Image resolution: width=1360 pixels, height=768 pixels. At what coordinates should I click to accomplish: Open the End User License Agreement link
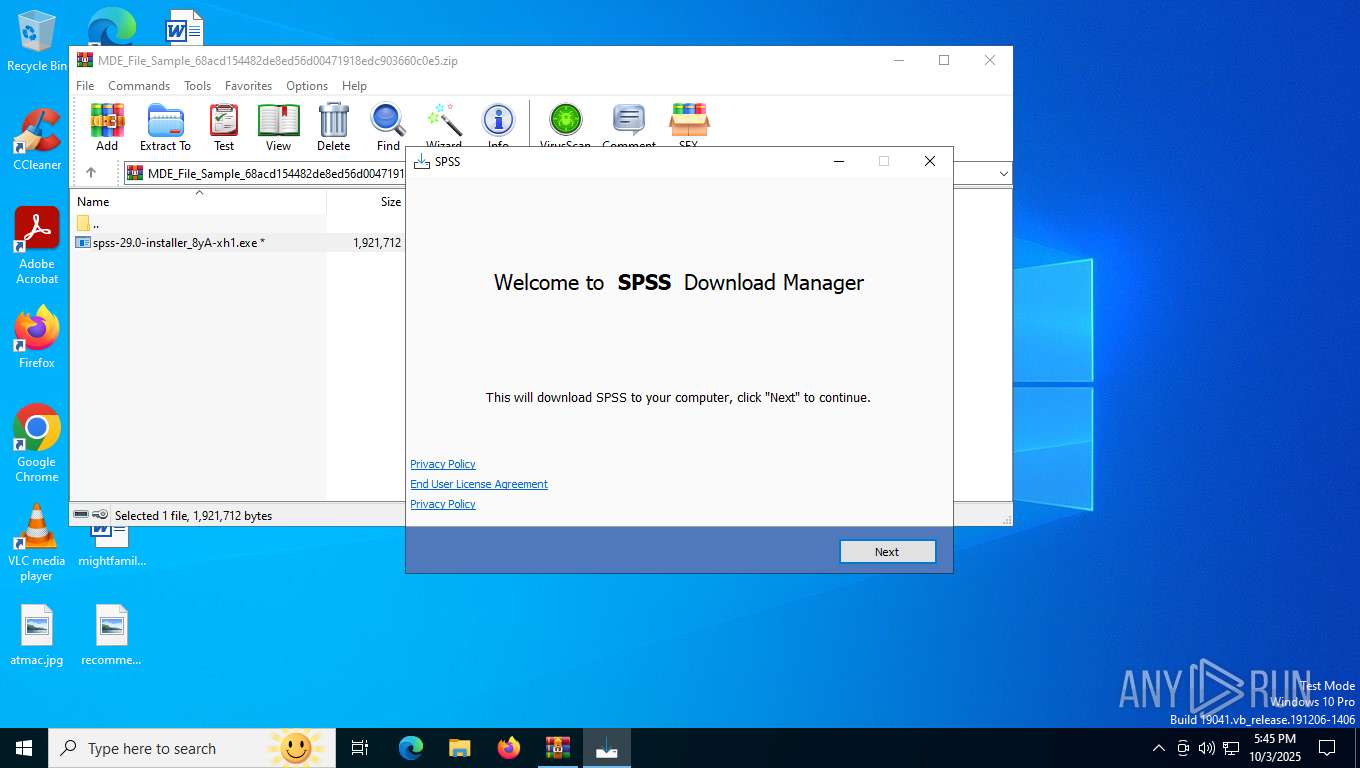click(479, 484)
